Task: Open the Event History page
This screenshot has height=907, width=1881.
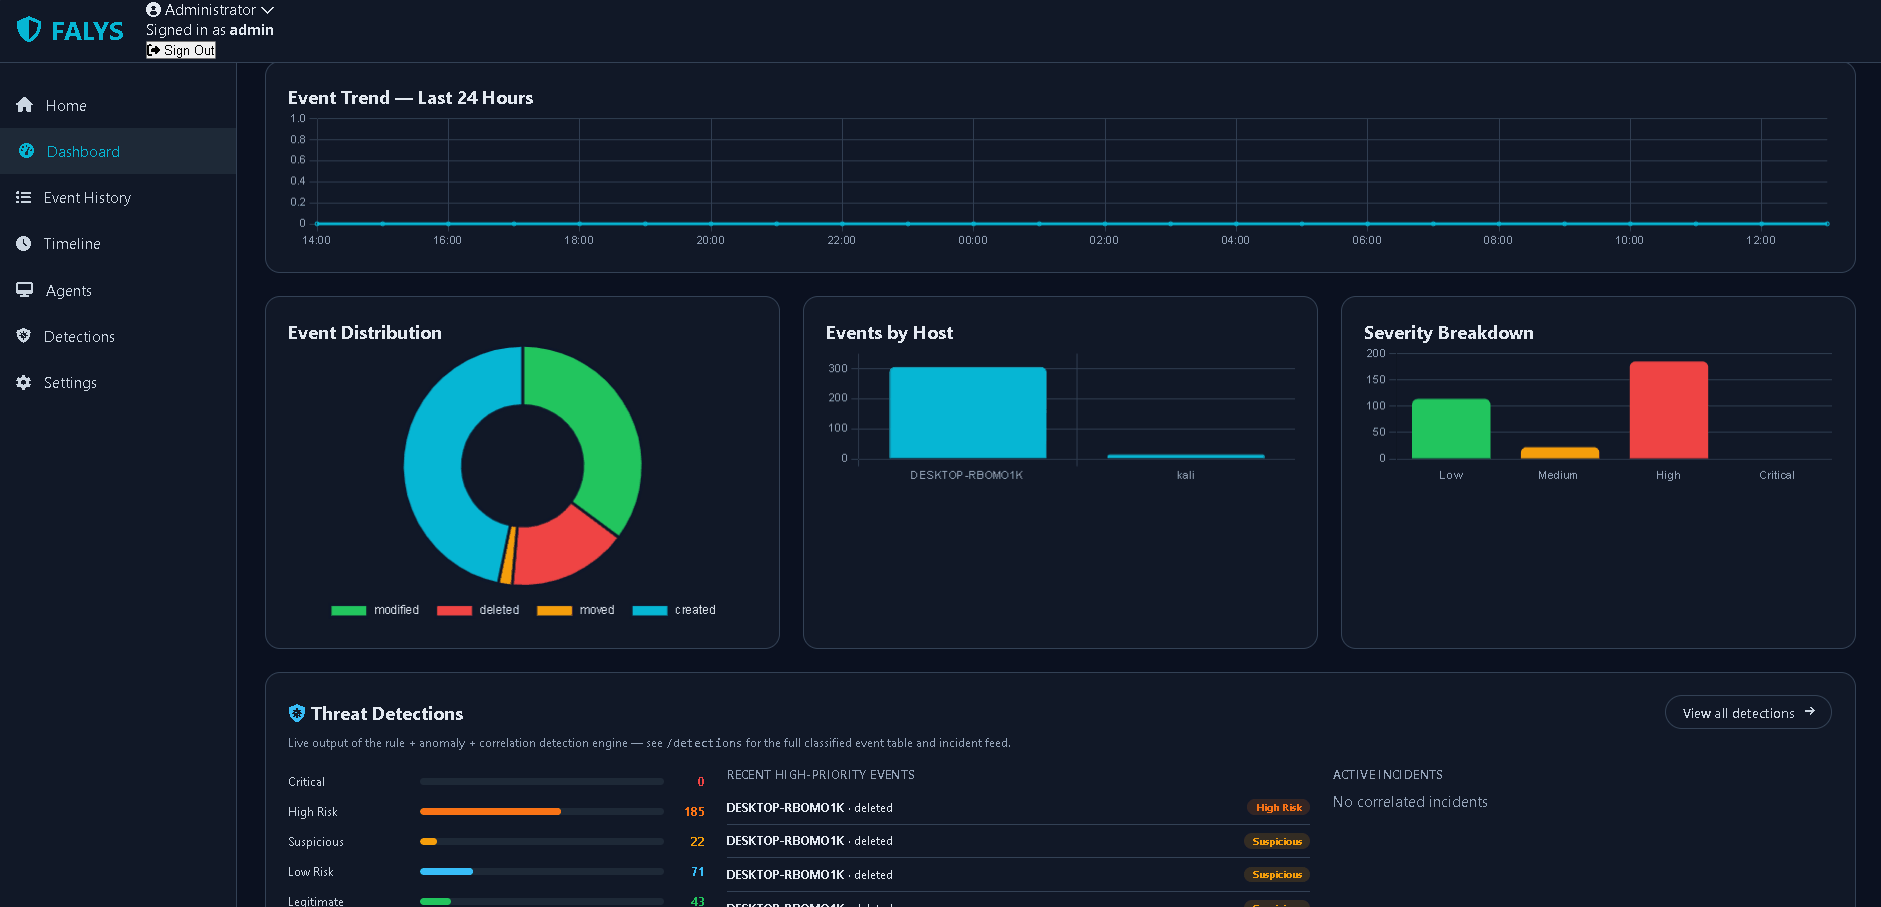Action: 118,197
